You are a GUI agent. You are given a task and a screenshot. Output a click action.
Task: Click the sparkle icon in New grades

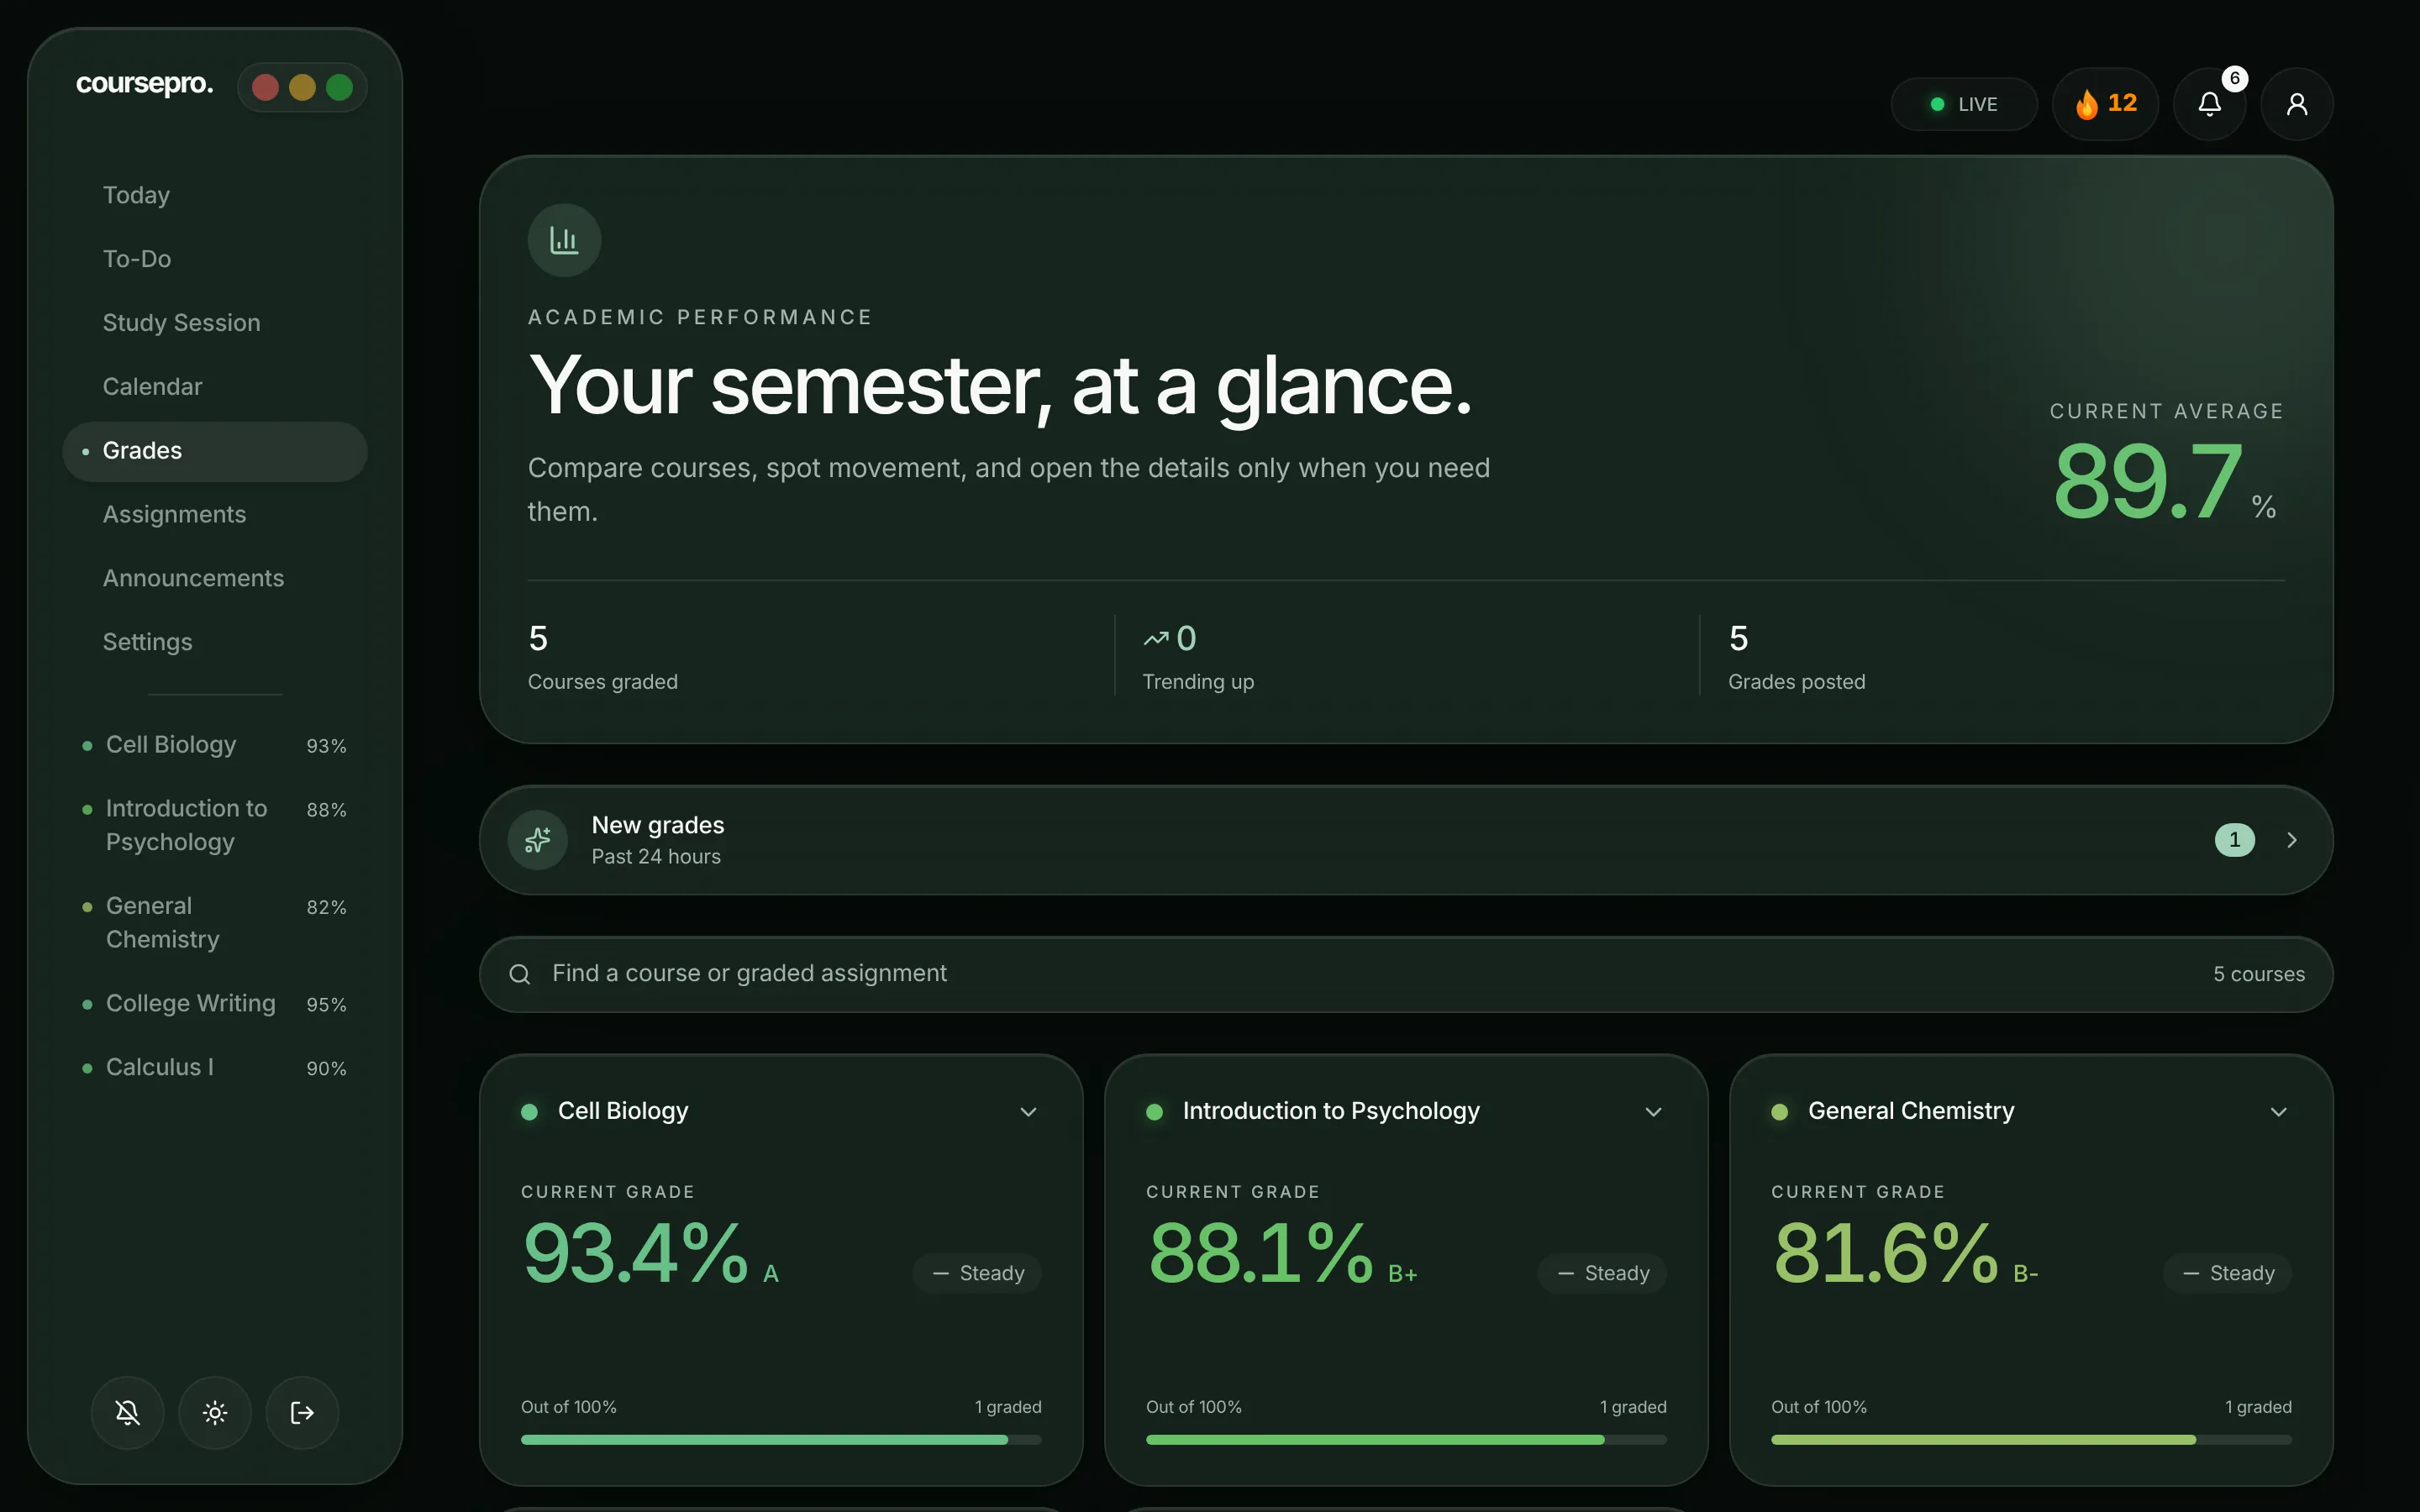538,840
